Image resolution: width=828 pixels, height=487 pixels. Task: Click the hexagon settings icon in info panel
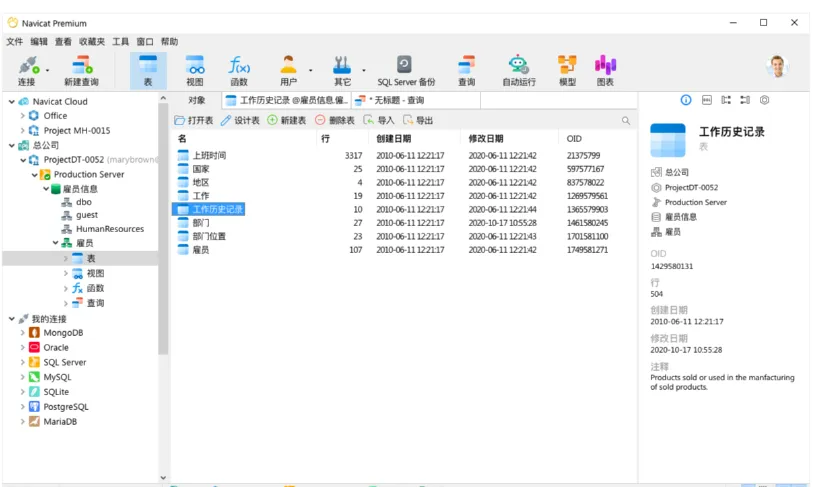point(765,100)
